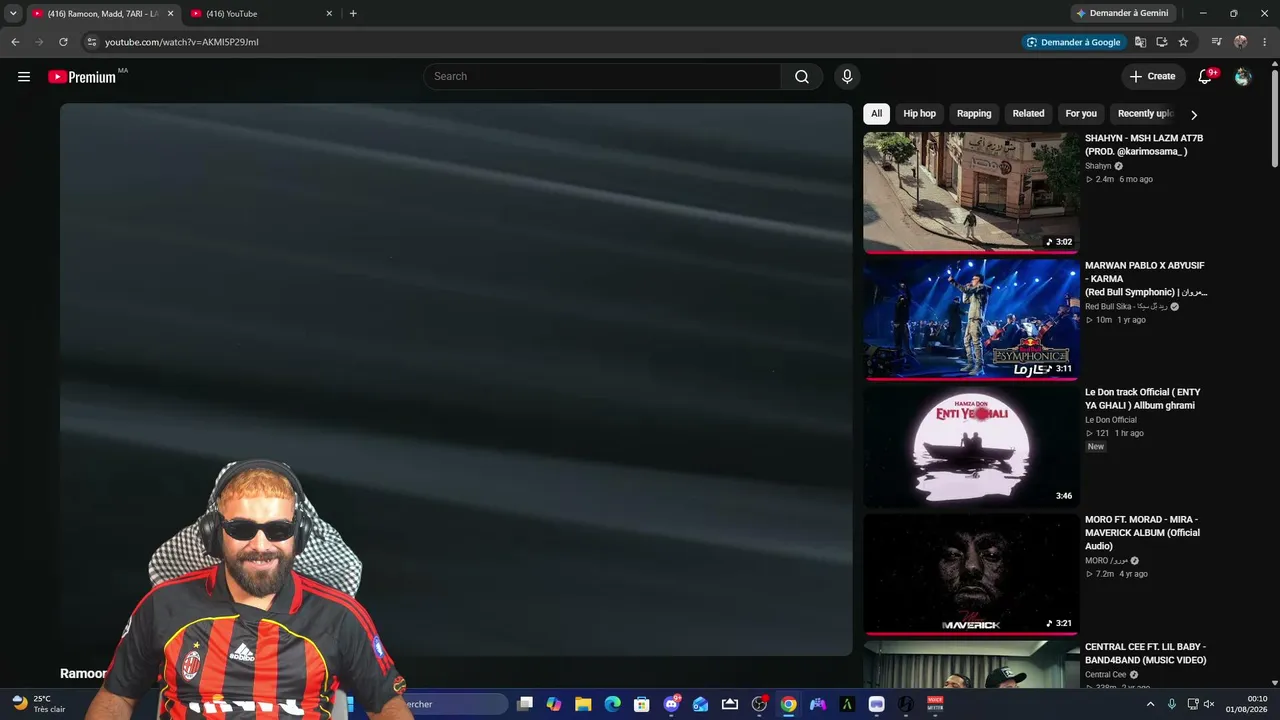Select the Ramoon, Madd, 7ARI browser tab
This screenshot has height=720, width=1280.
click(103, 14)
